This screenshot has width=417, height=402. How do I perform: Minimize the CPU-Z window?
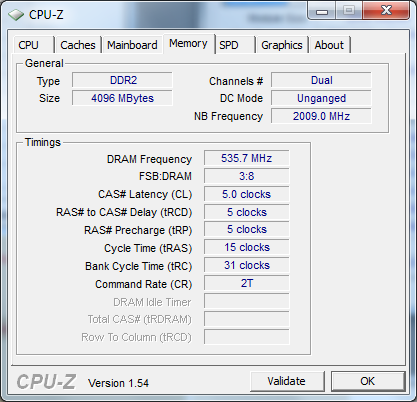[x=322, y=11]
